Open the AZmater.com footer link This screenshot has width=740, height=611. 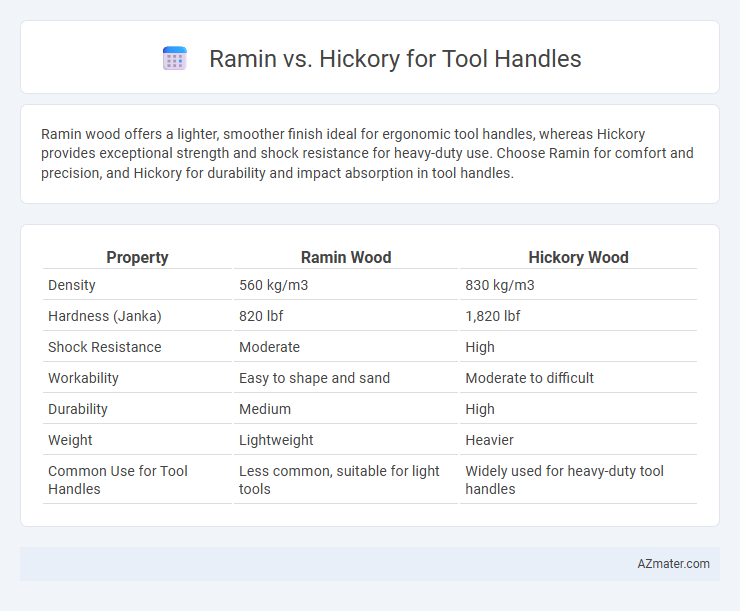click(673, 563)
